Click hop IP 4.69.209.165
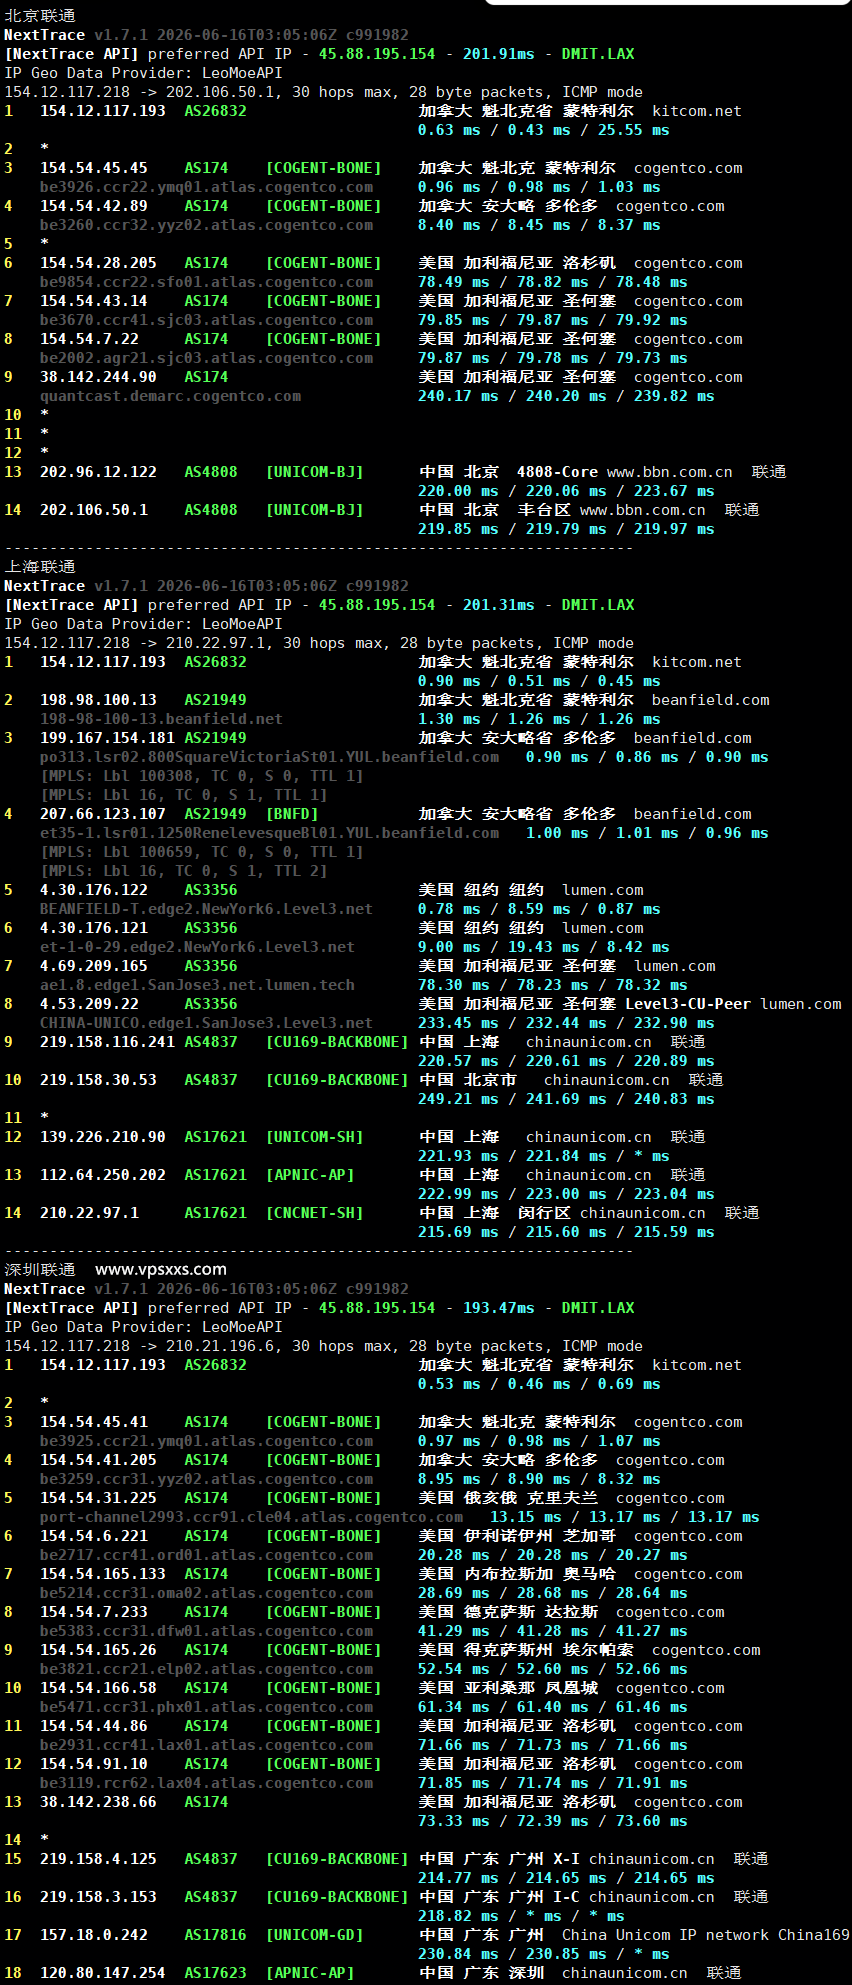This screenshot has width=852, height=1985. click(94, 966)
